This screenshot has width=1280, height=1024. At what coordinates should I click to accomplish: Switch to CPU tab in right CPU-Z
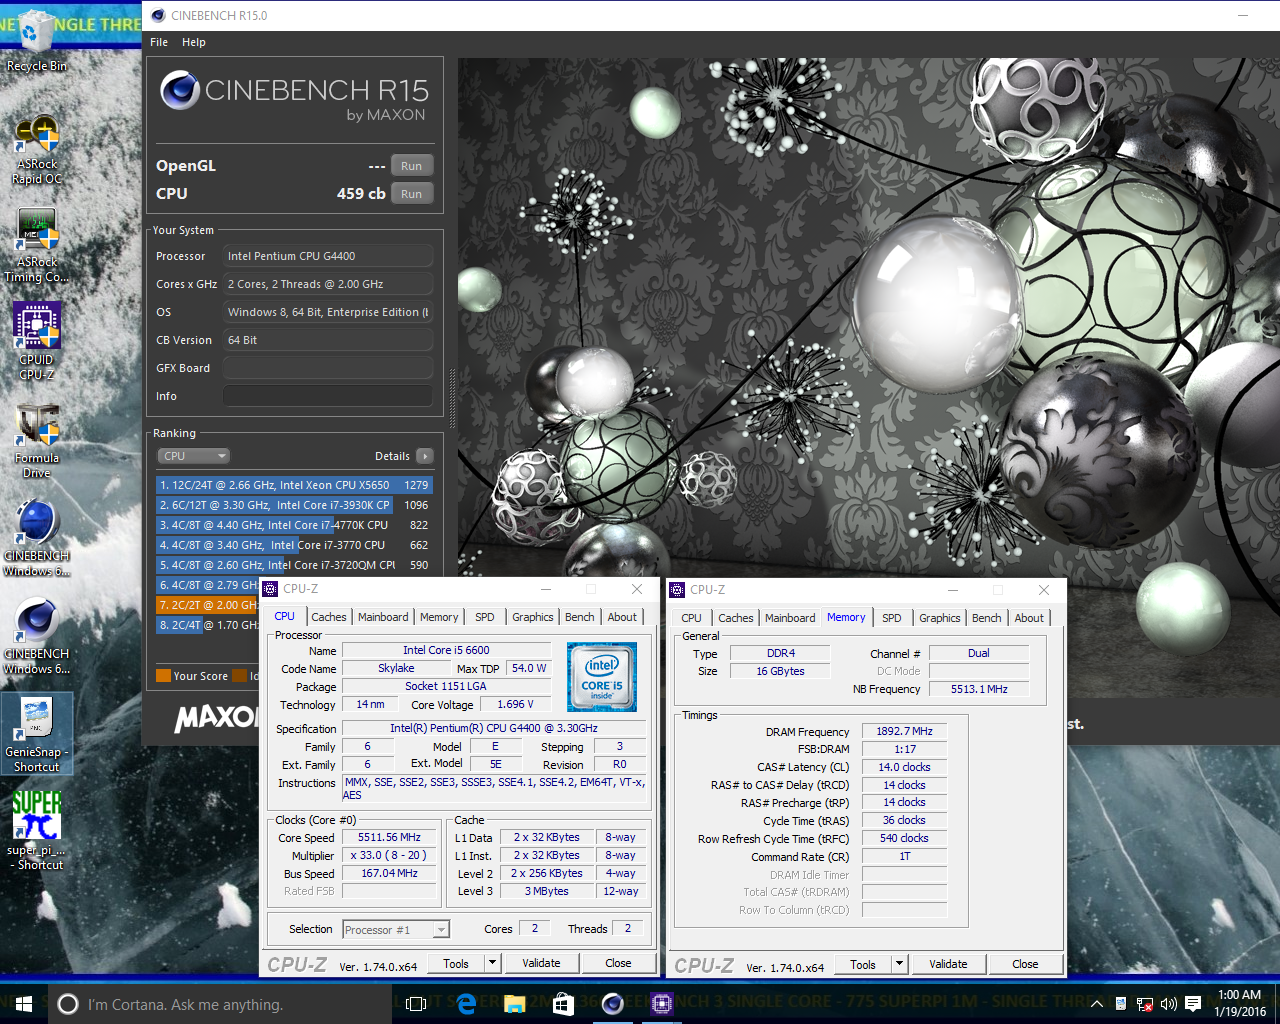(691, 618)
